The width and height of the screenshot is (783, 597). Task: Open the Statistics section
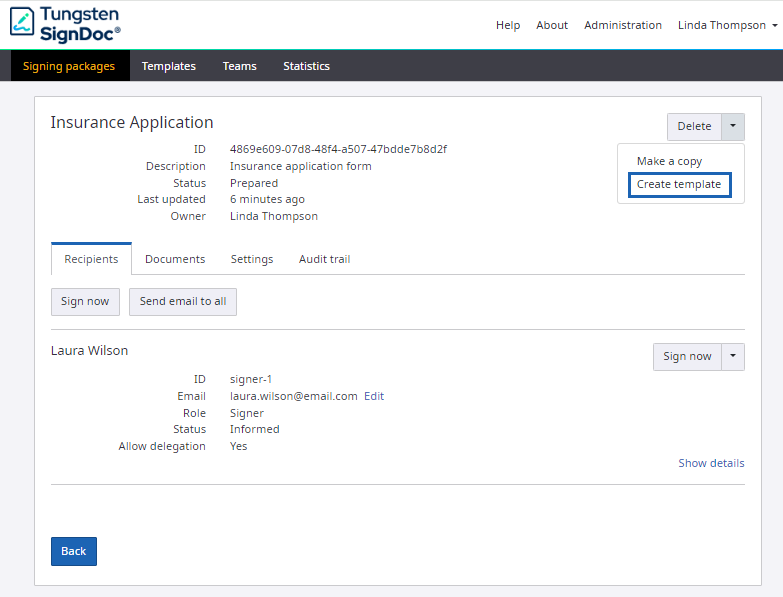coord(307,66)
